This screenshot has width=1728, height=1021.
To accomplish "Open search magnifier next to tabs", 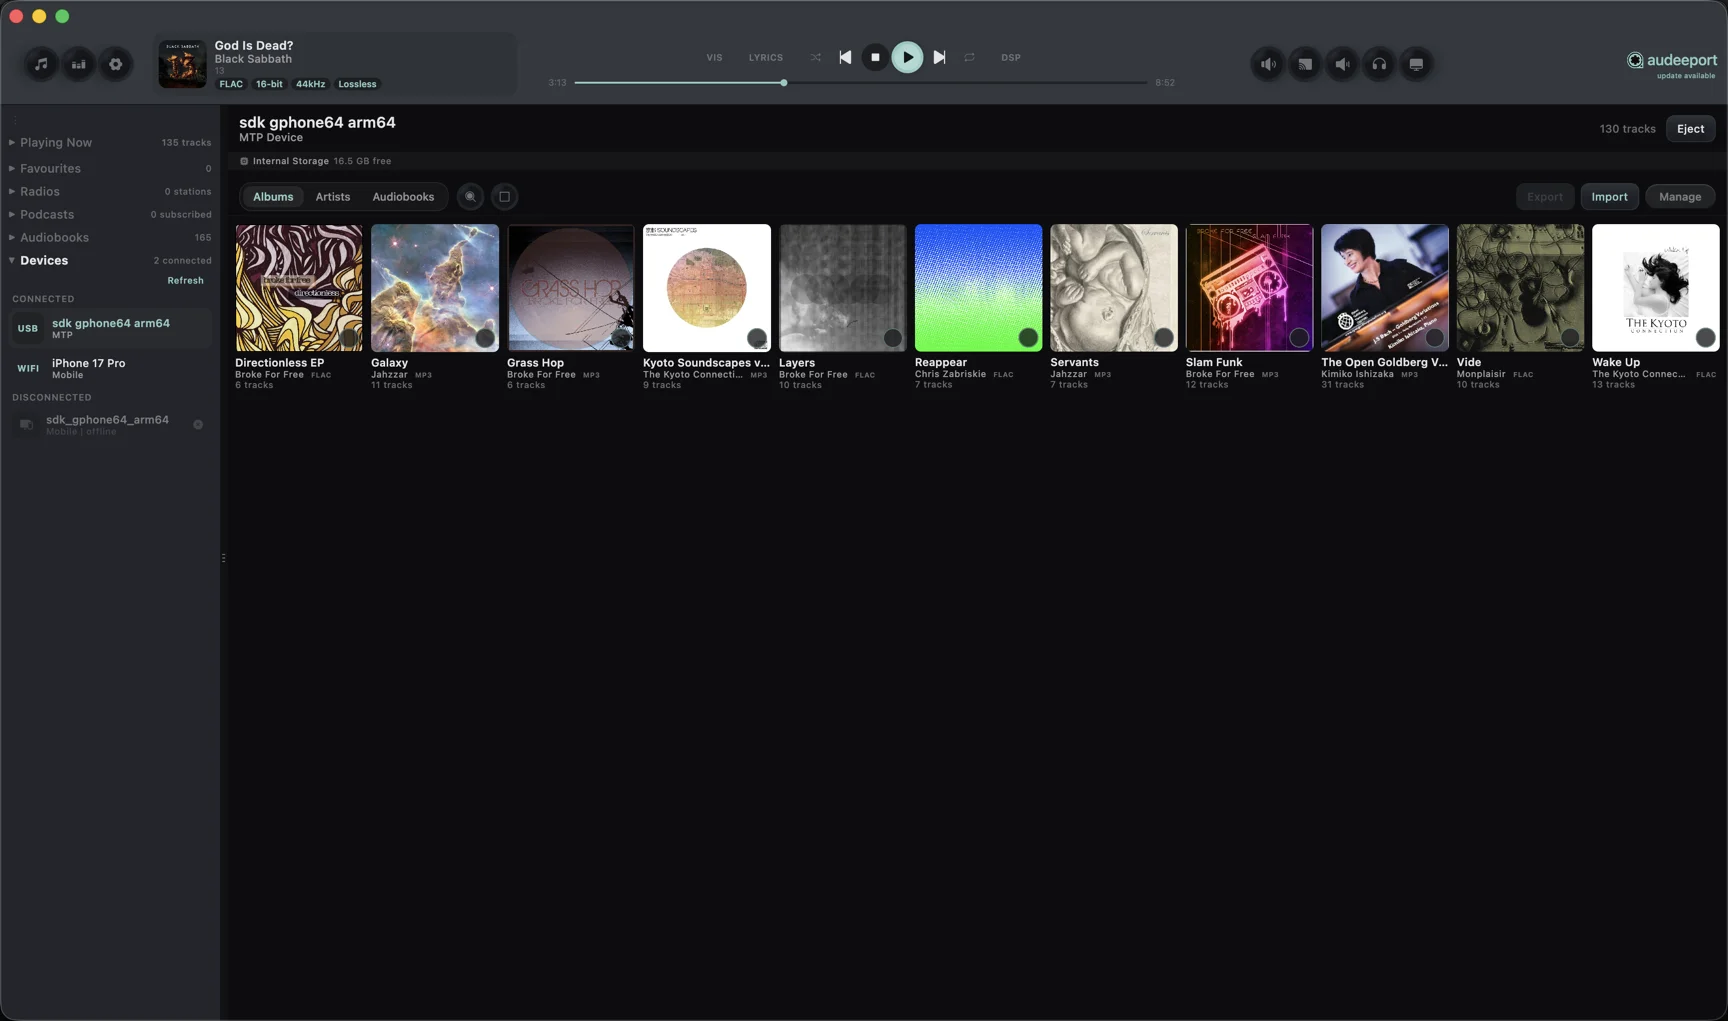I will [x=470, y=197].
